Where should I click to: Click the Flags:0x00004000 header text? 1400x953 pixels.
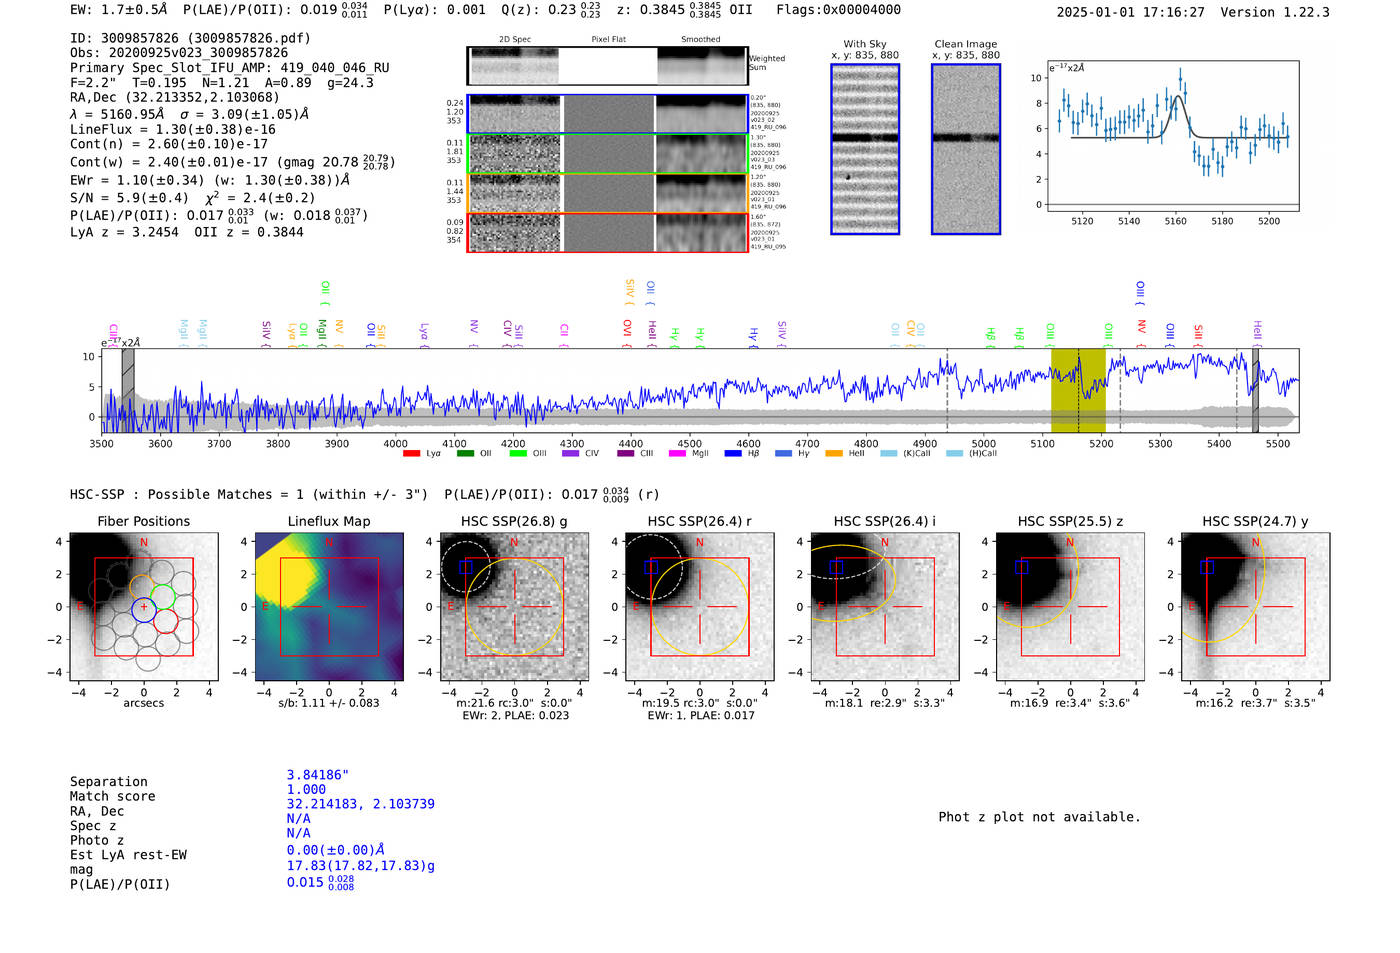click(838, 10)
